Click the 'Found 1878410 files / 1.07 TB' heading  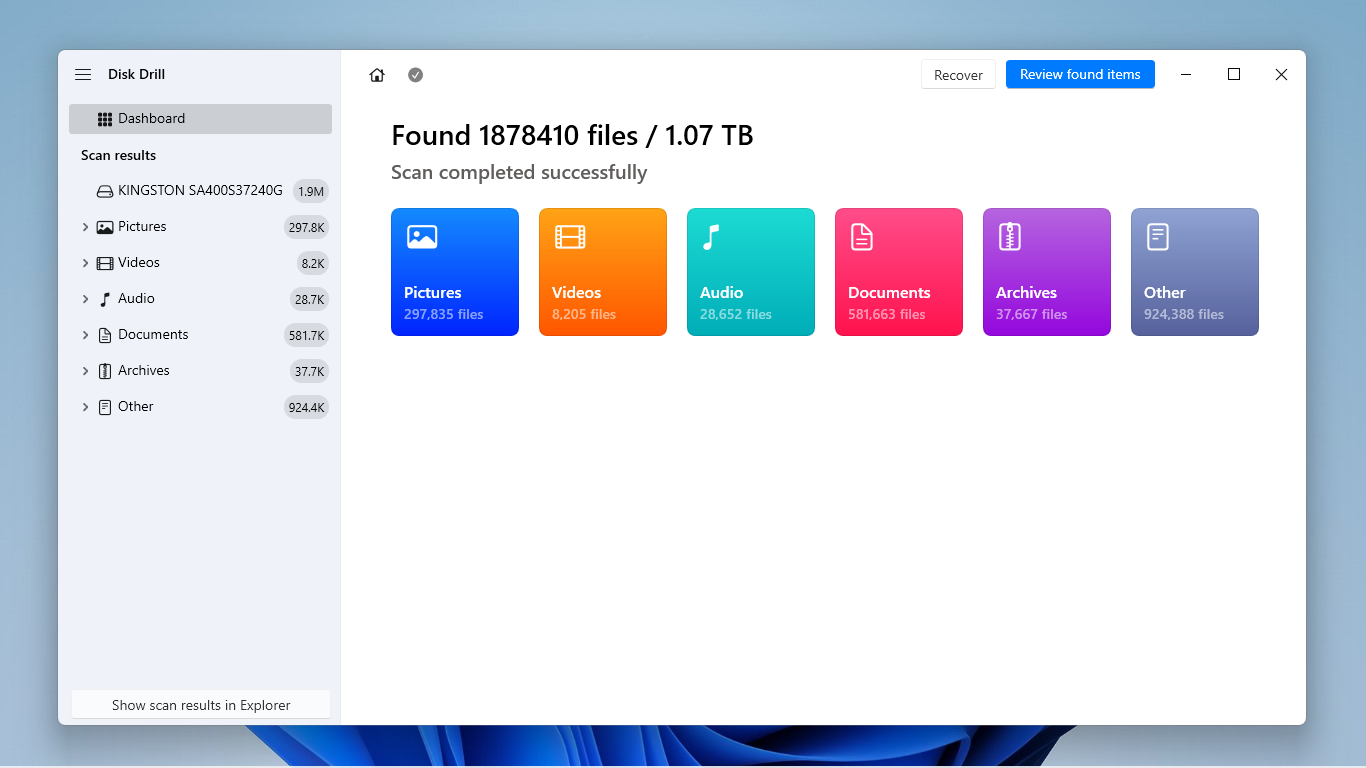pos(572,135)
